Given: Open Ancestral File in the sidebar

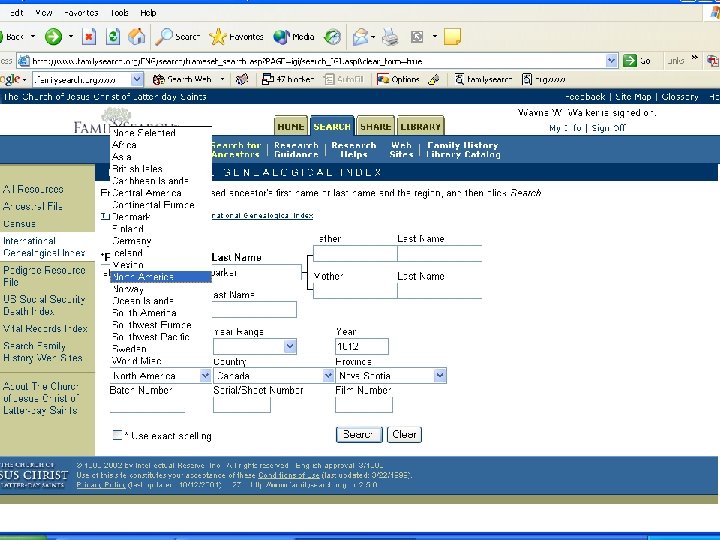Looking at the screenshot, I should [33, 207].
